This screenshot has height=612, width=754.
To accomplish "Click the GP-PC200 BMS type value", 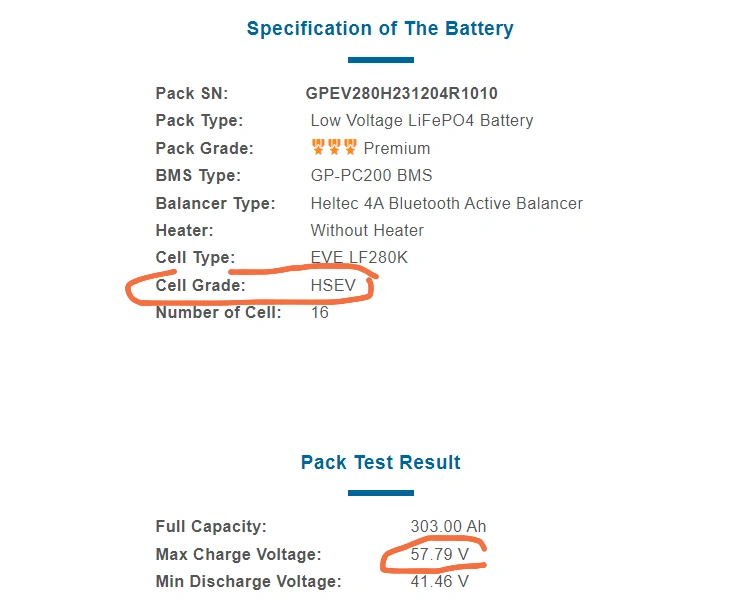I will point(371,175).
